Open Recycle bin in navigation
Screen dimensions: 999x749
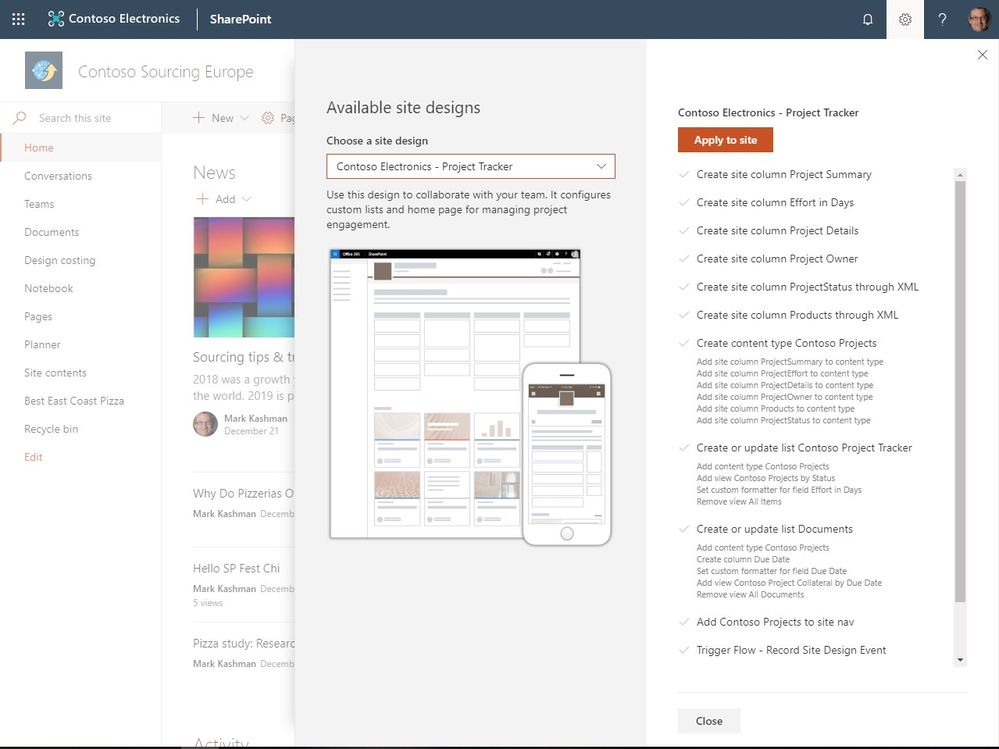point(51,429)
